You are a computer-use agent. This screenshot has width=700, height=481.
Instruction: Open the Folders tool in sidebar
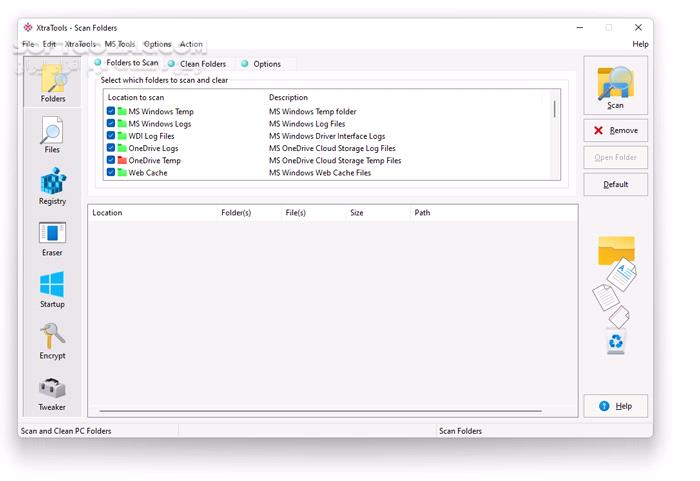click(x=53, y=82)
